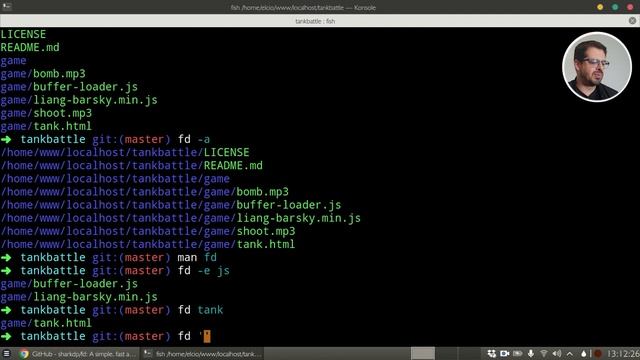Open the Dropbox tray icon
This screenshot has height=360, width=640.
[x=491, y=353]
